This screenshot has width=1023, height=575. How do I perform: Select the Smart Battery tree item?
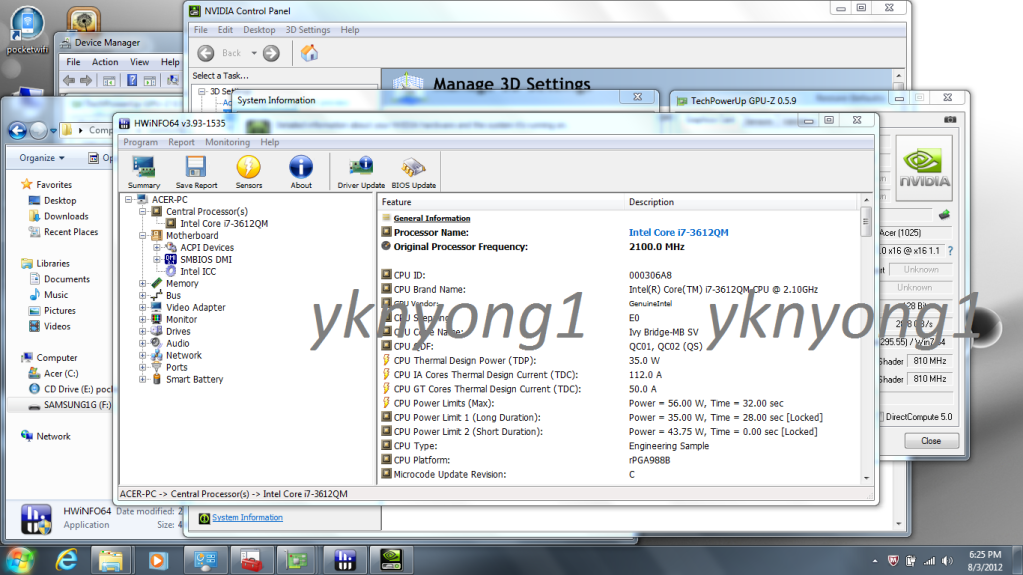coord(194,379)
